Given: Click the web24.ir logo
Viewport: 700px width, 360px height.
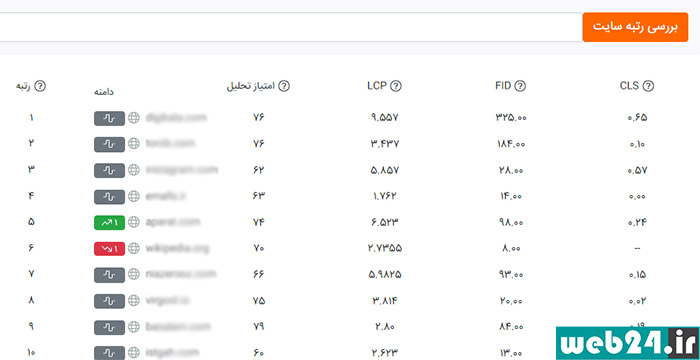Looking at the screenshot, I should click(x=628, y=343).
